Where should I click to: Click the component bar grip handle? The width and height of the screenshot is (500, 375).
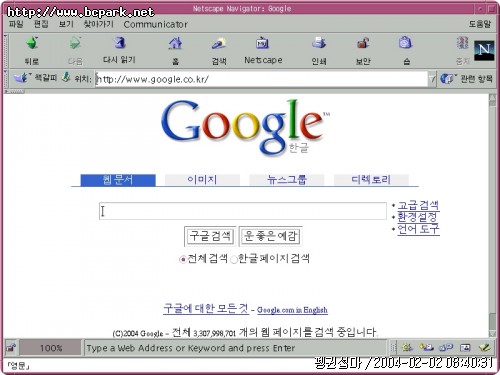coord(393,348)
